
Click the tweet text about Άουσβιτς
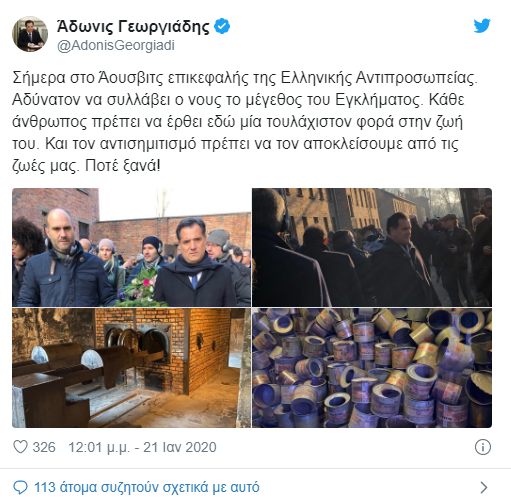coord(245,121)
